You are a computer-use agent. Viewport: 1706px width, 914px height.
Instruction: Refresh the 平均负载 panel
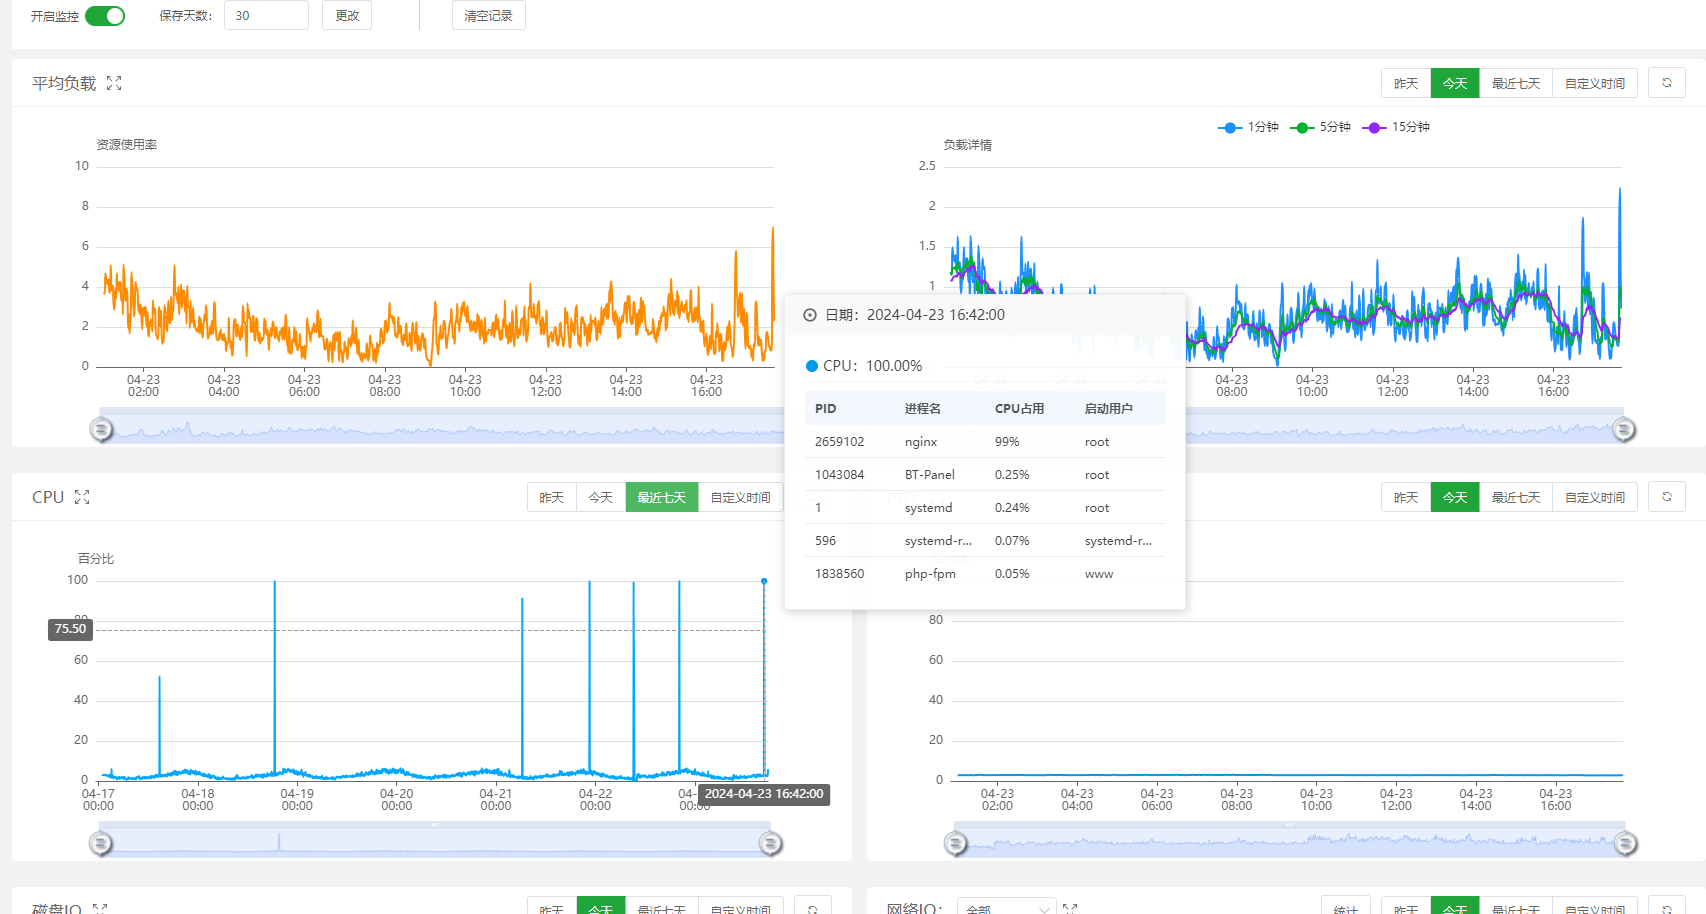pos(1667,83)
